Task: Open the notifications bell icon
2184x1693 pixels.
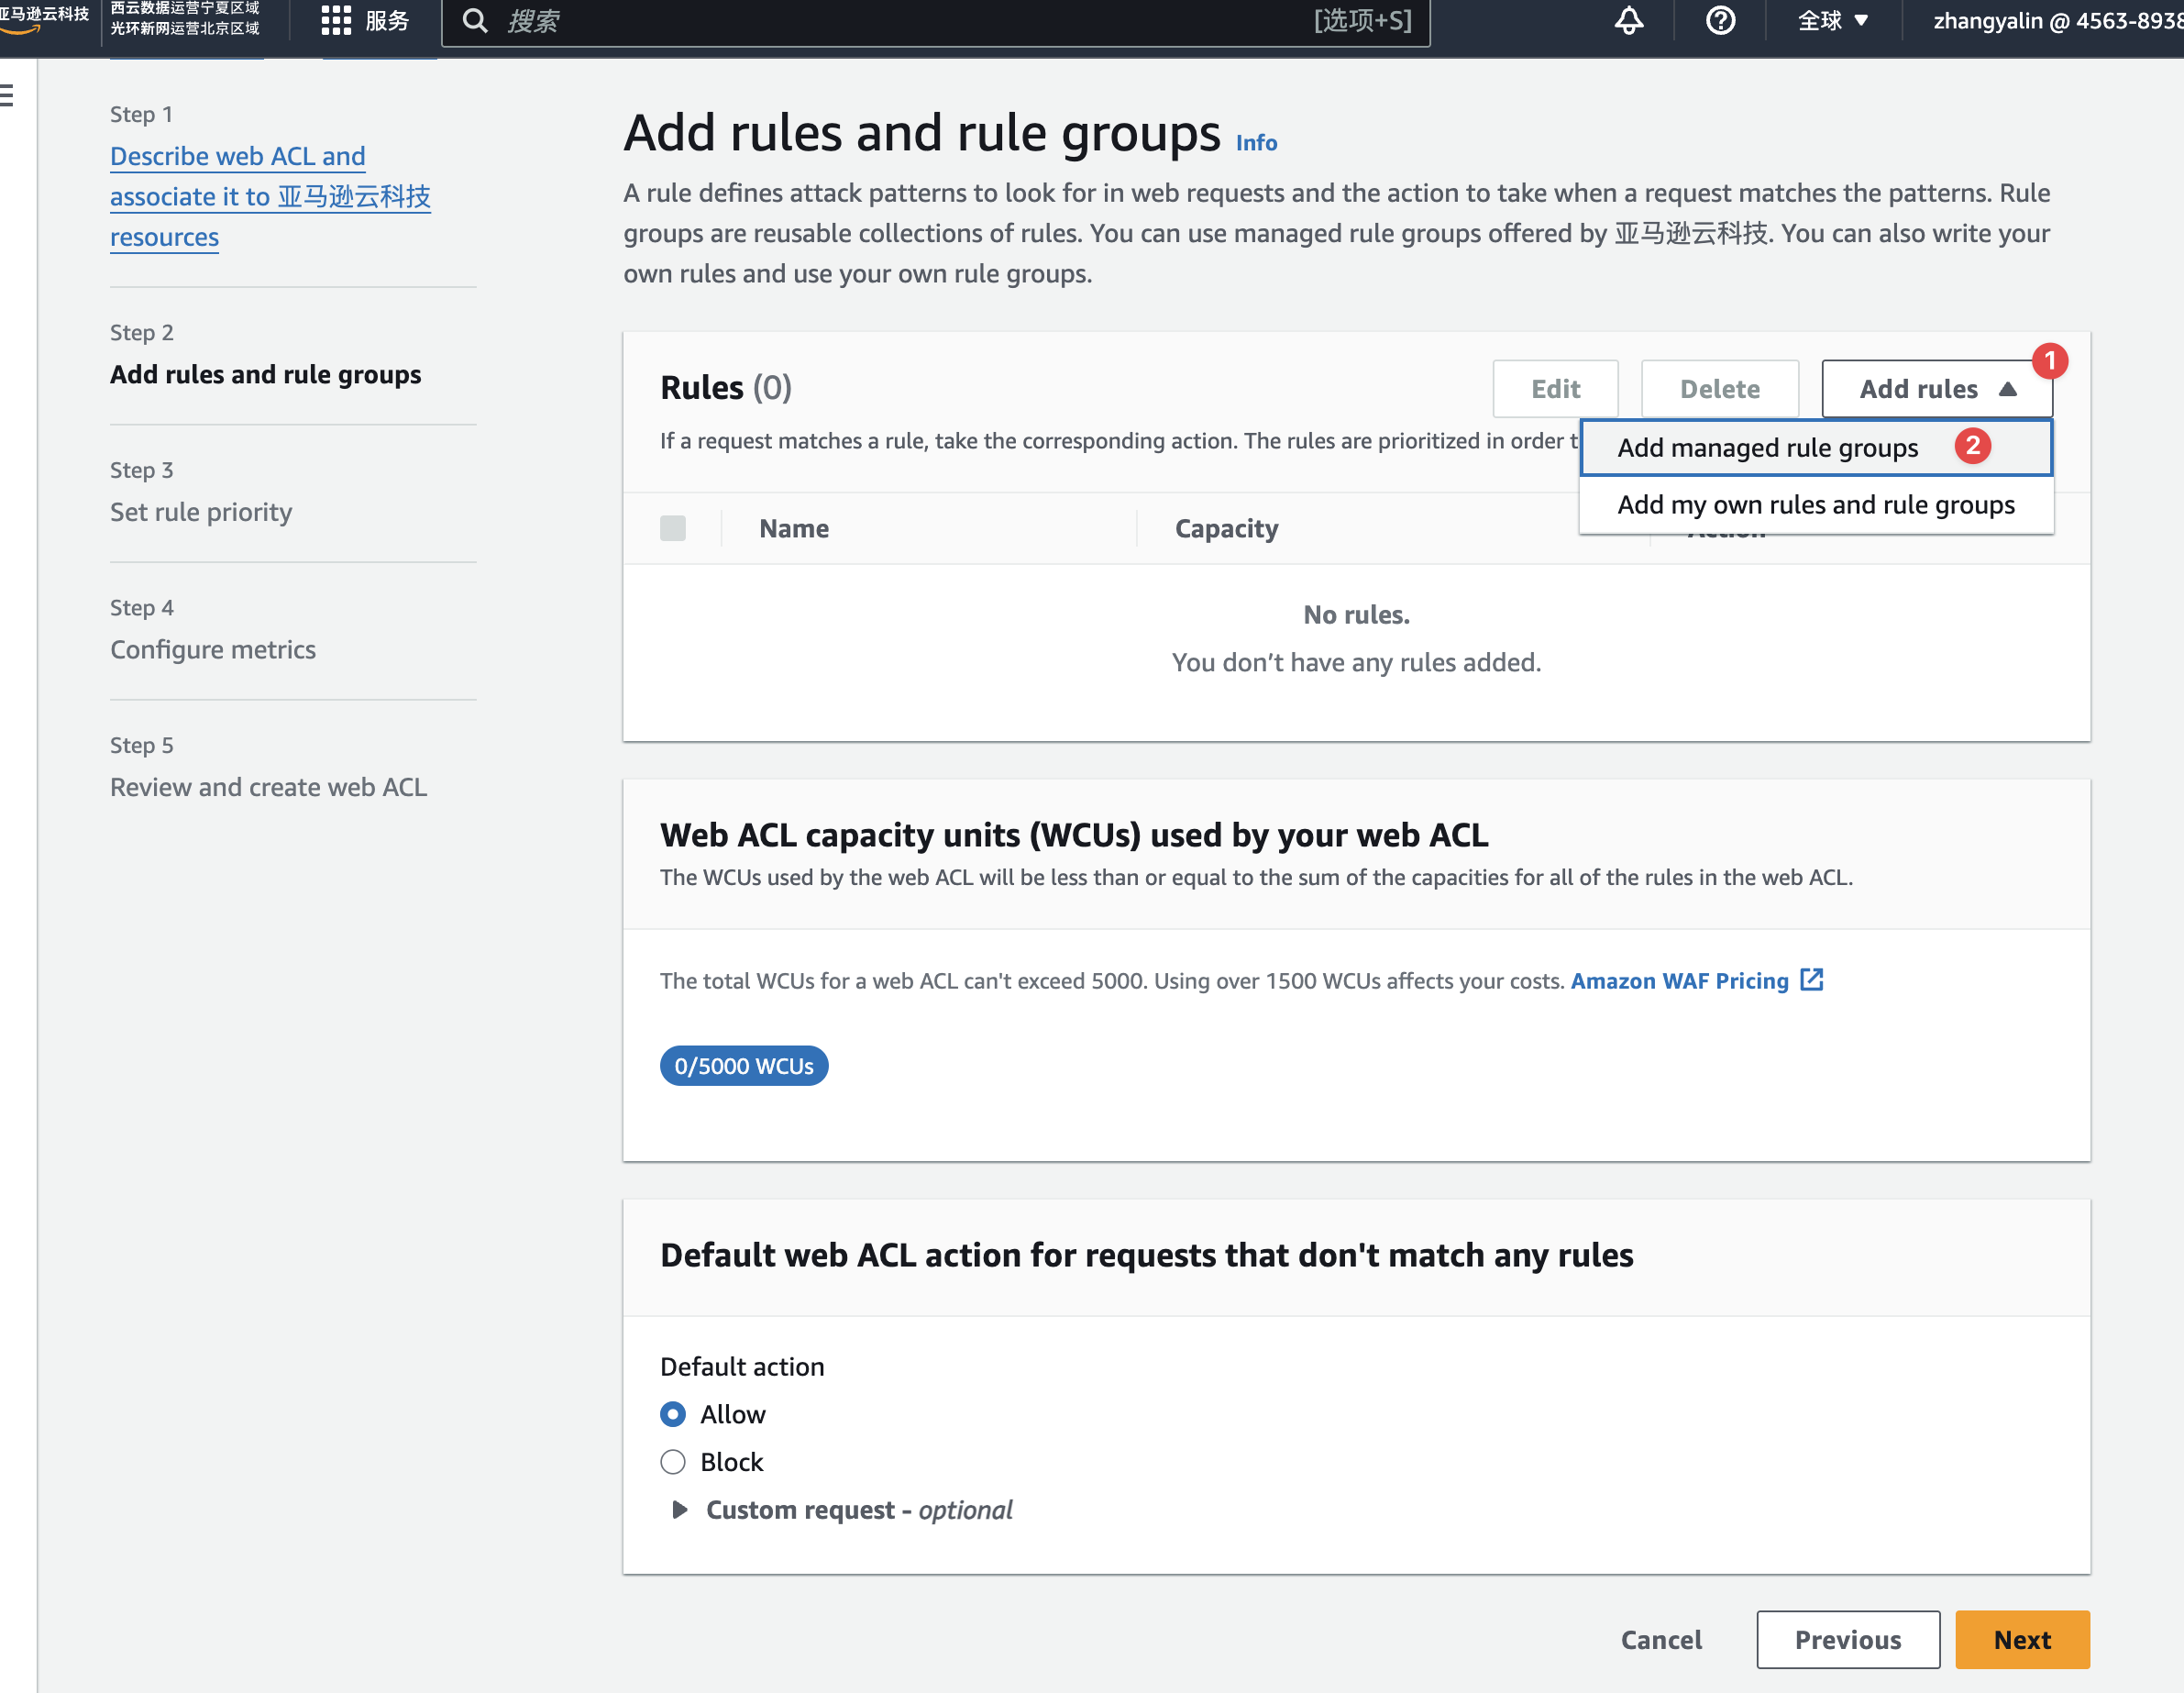Action: 1628,20
